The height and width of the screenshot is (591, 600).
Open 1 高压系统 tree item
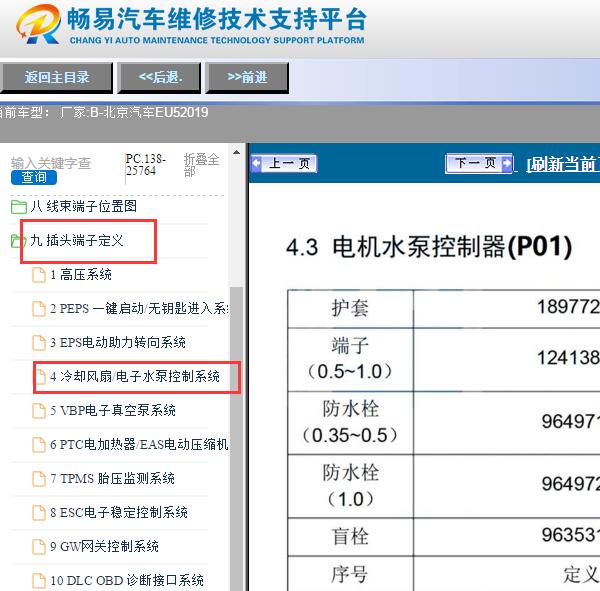point(81,274)
